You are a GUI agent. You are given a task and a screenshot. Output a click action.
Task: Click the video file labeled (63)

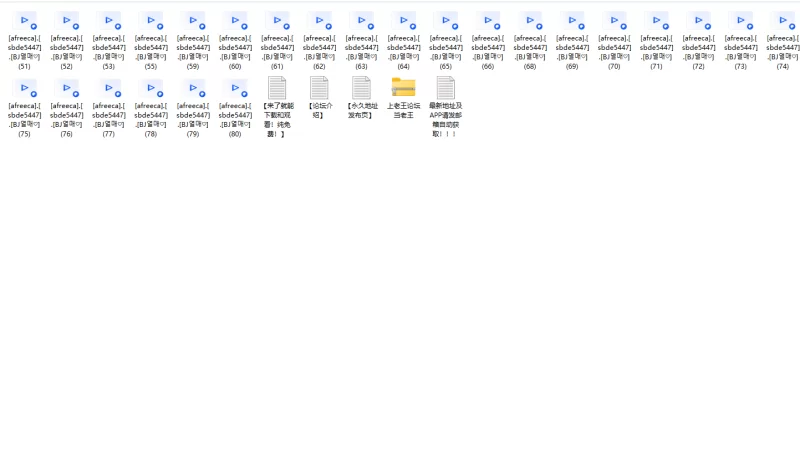[362, 41]
